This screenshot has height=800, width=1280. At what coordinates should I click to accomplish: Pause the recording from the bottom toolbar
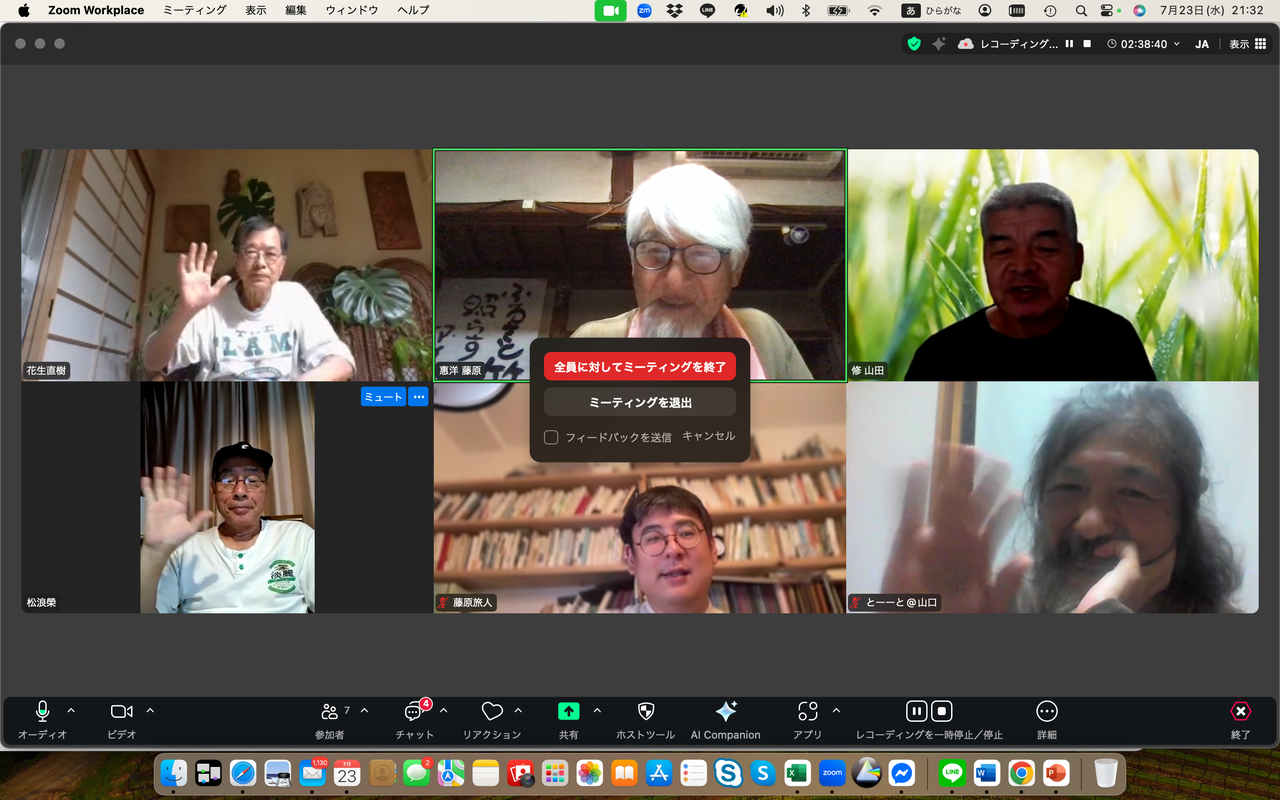(916, 711)
